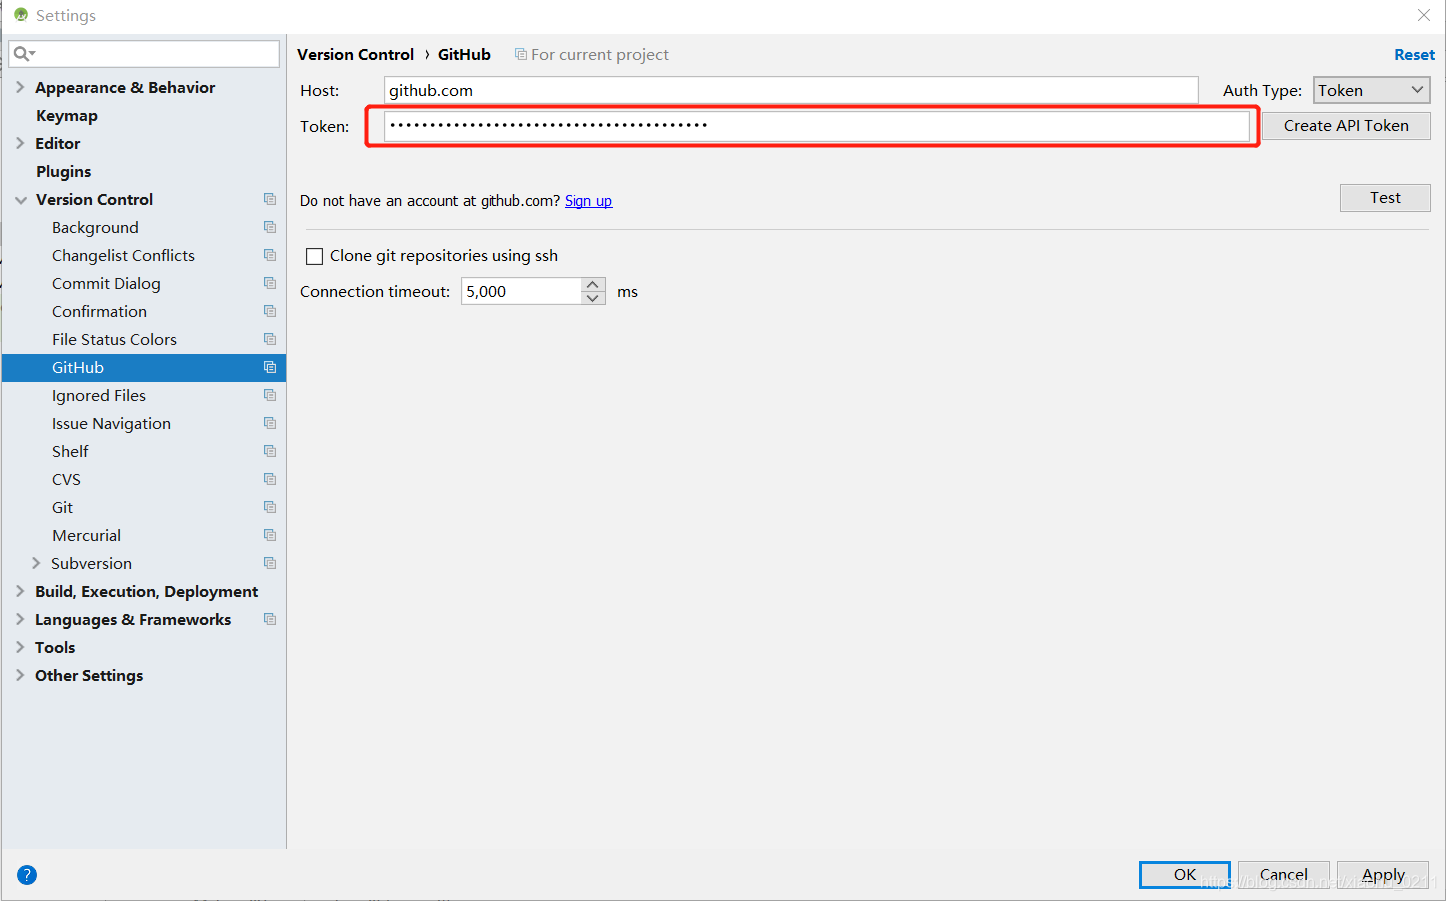Image resolution: width=1446 pixels, height=901 pixels.
Task: Click the search magnifier icon in settings
Action: [23, 54]
